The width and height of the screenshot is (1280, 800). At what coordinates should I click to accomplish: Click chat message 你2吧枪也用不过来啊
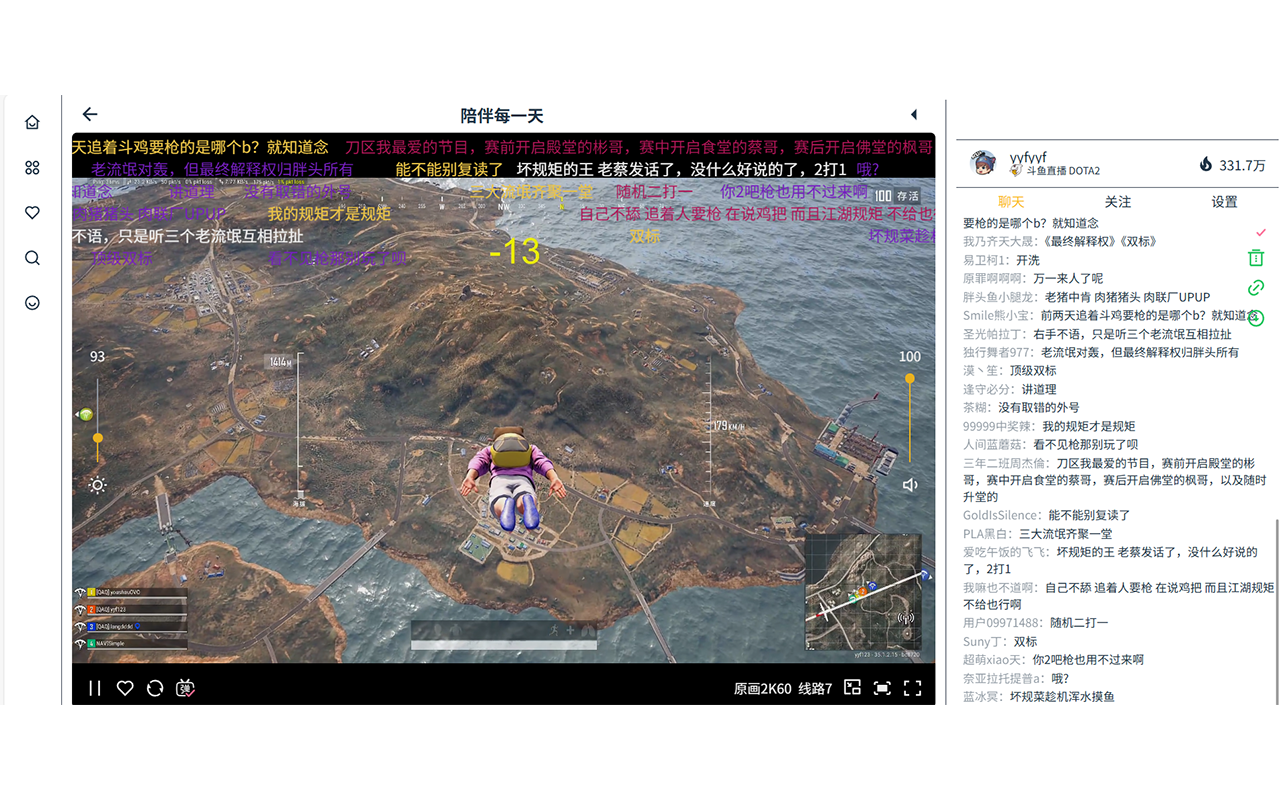(1088, 660)
